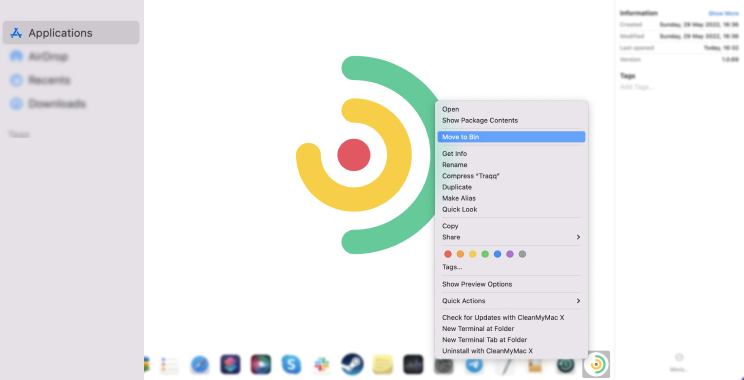
Task: Apply the green tag color
Action: pos(485,254)
